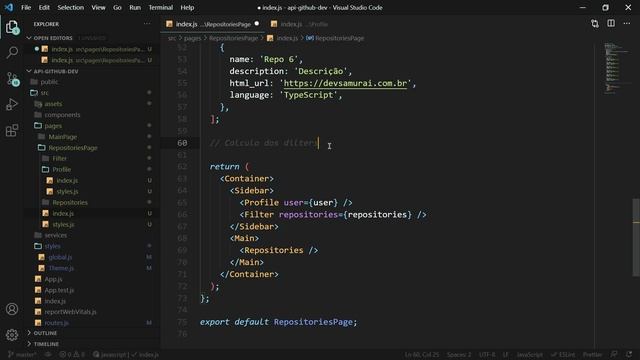
Task: Open the Explorer view in activity bar
Action: click(12, 27)
